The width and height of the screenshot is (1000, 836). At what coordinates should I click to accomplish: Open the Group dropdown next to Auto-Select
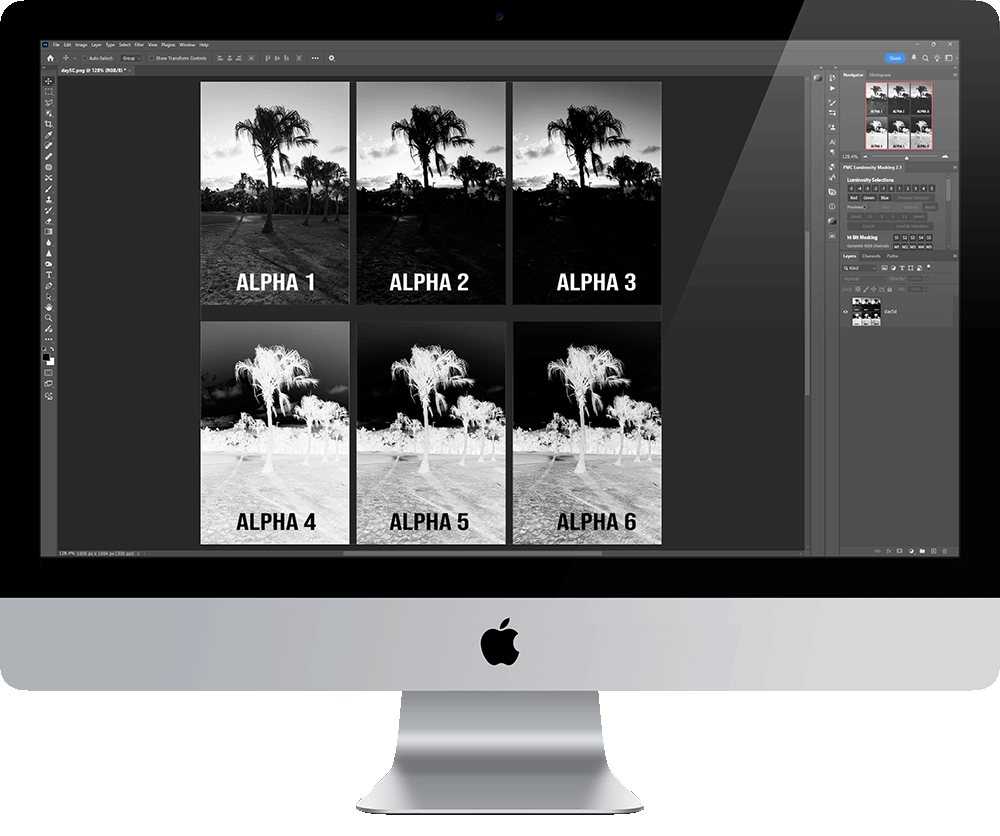tap(129, 58)
